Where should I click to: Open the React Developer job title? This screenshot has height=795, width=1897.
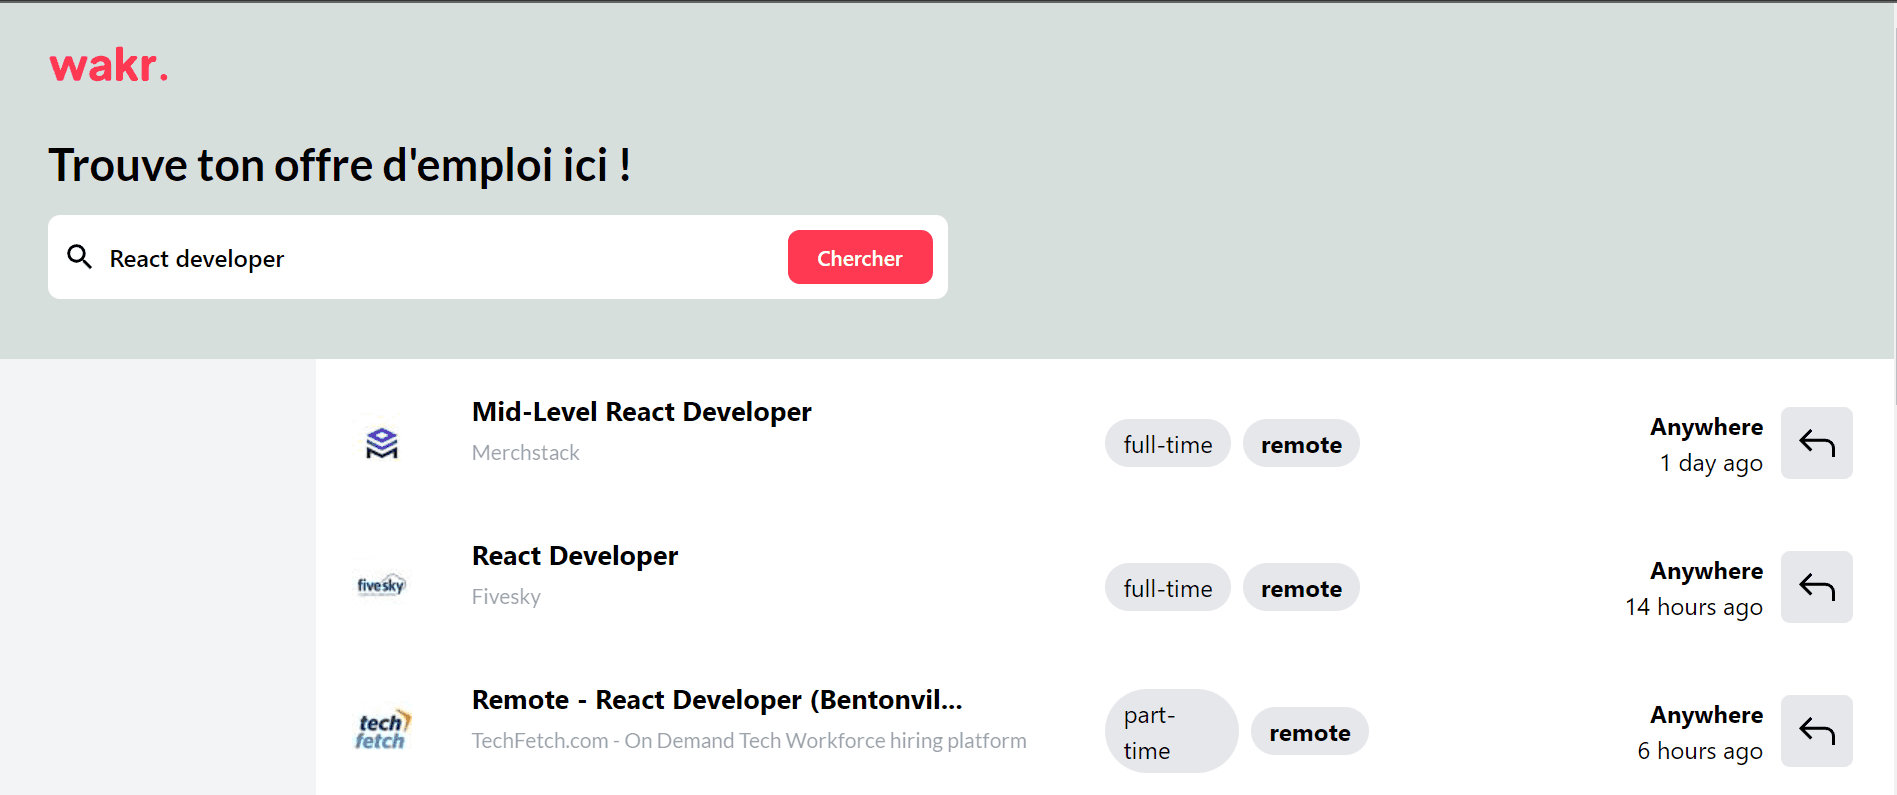[x=574, y=556]
